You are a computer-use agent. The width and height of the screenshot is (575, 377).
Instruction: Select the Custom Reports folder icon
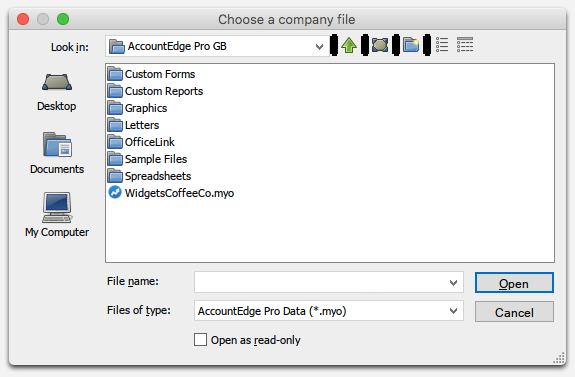[115, 91]
